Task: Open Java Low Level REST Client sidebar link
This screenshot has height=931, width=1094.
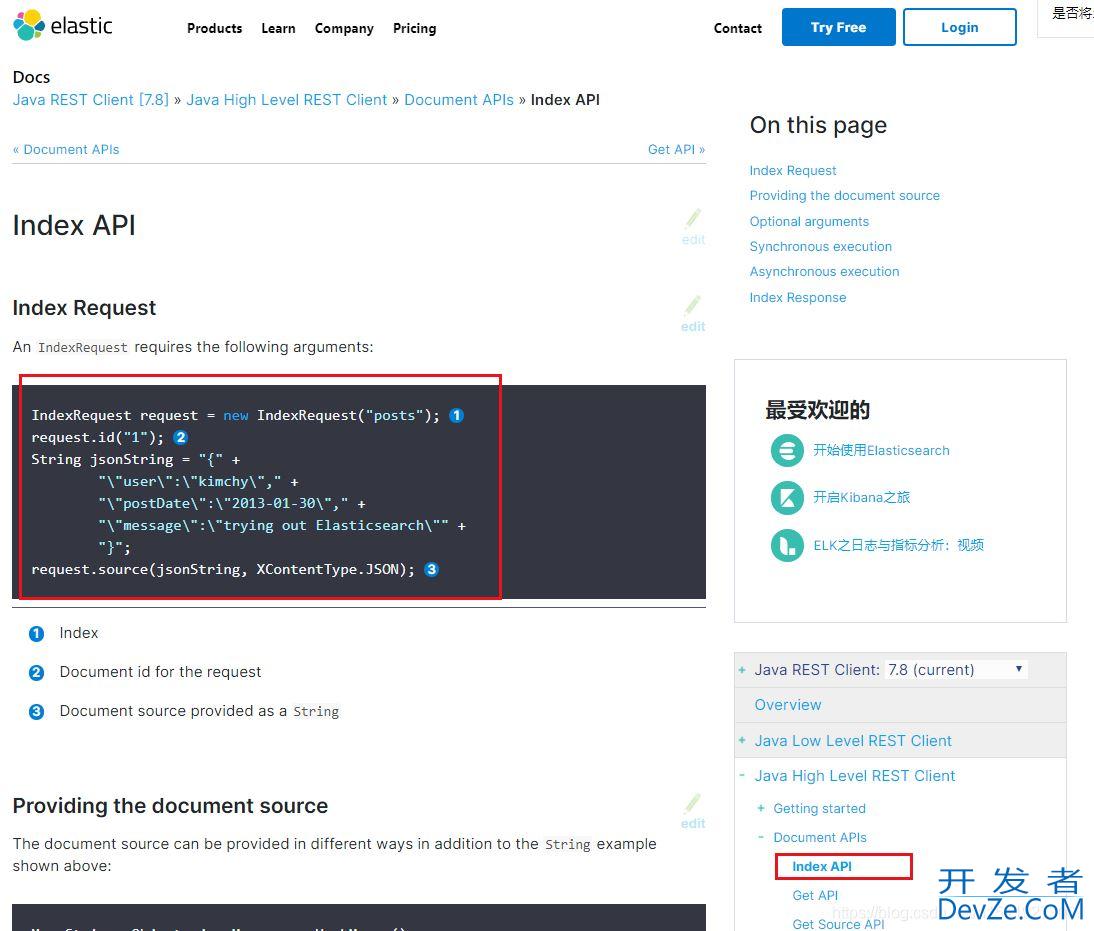Action: point(853,740)
